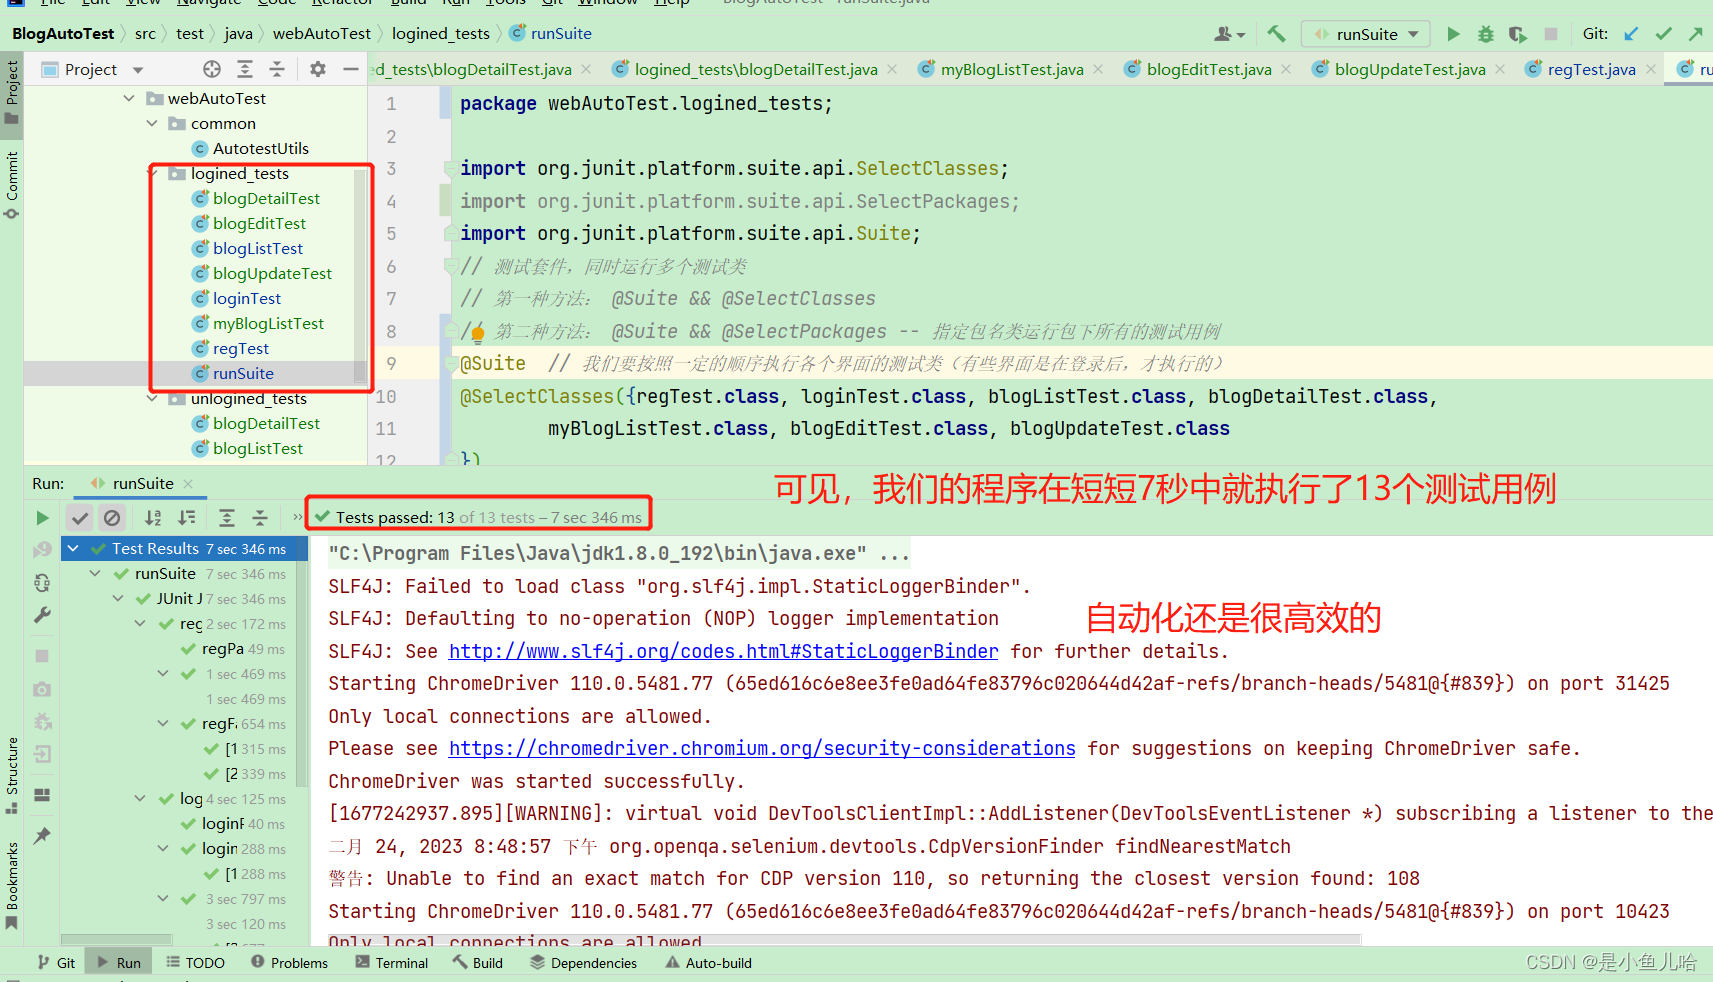Open Dependencies tool window
Image resolution: width=1713 pixels, height=982 pixels.
coord(583,963)
